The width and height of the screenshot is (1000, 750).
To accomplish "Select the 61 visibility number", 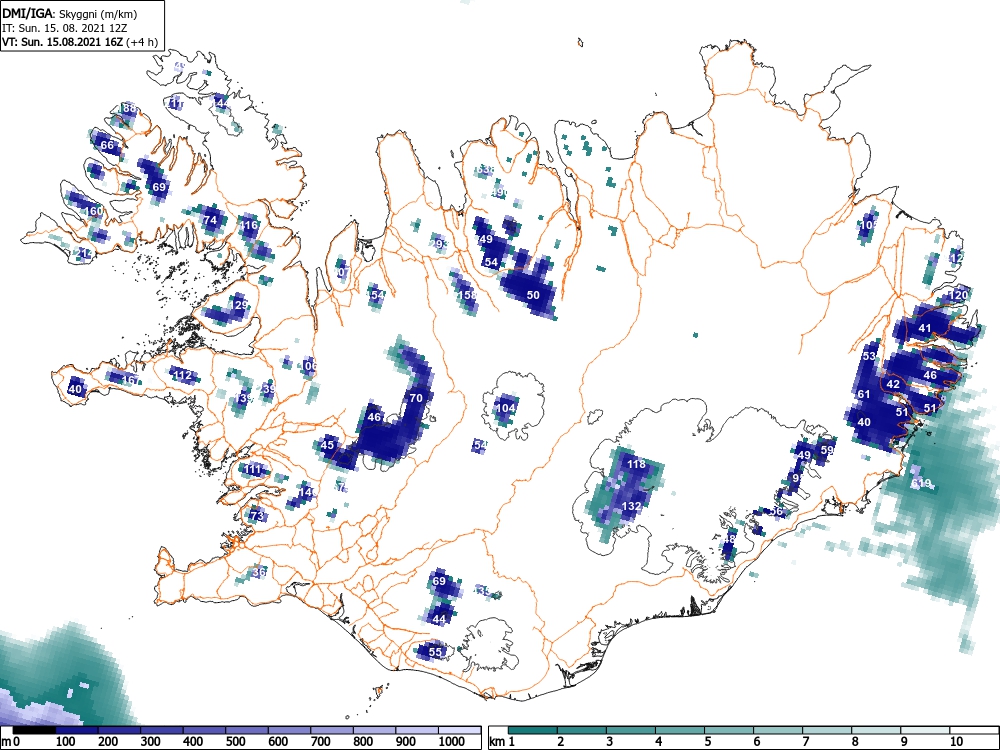I will [x=864, y=395].
